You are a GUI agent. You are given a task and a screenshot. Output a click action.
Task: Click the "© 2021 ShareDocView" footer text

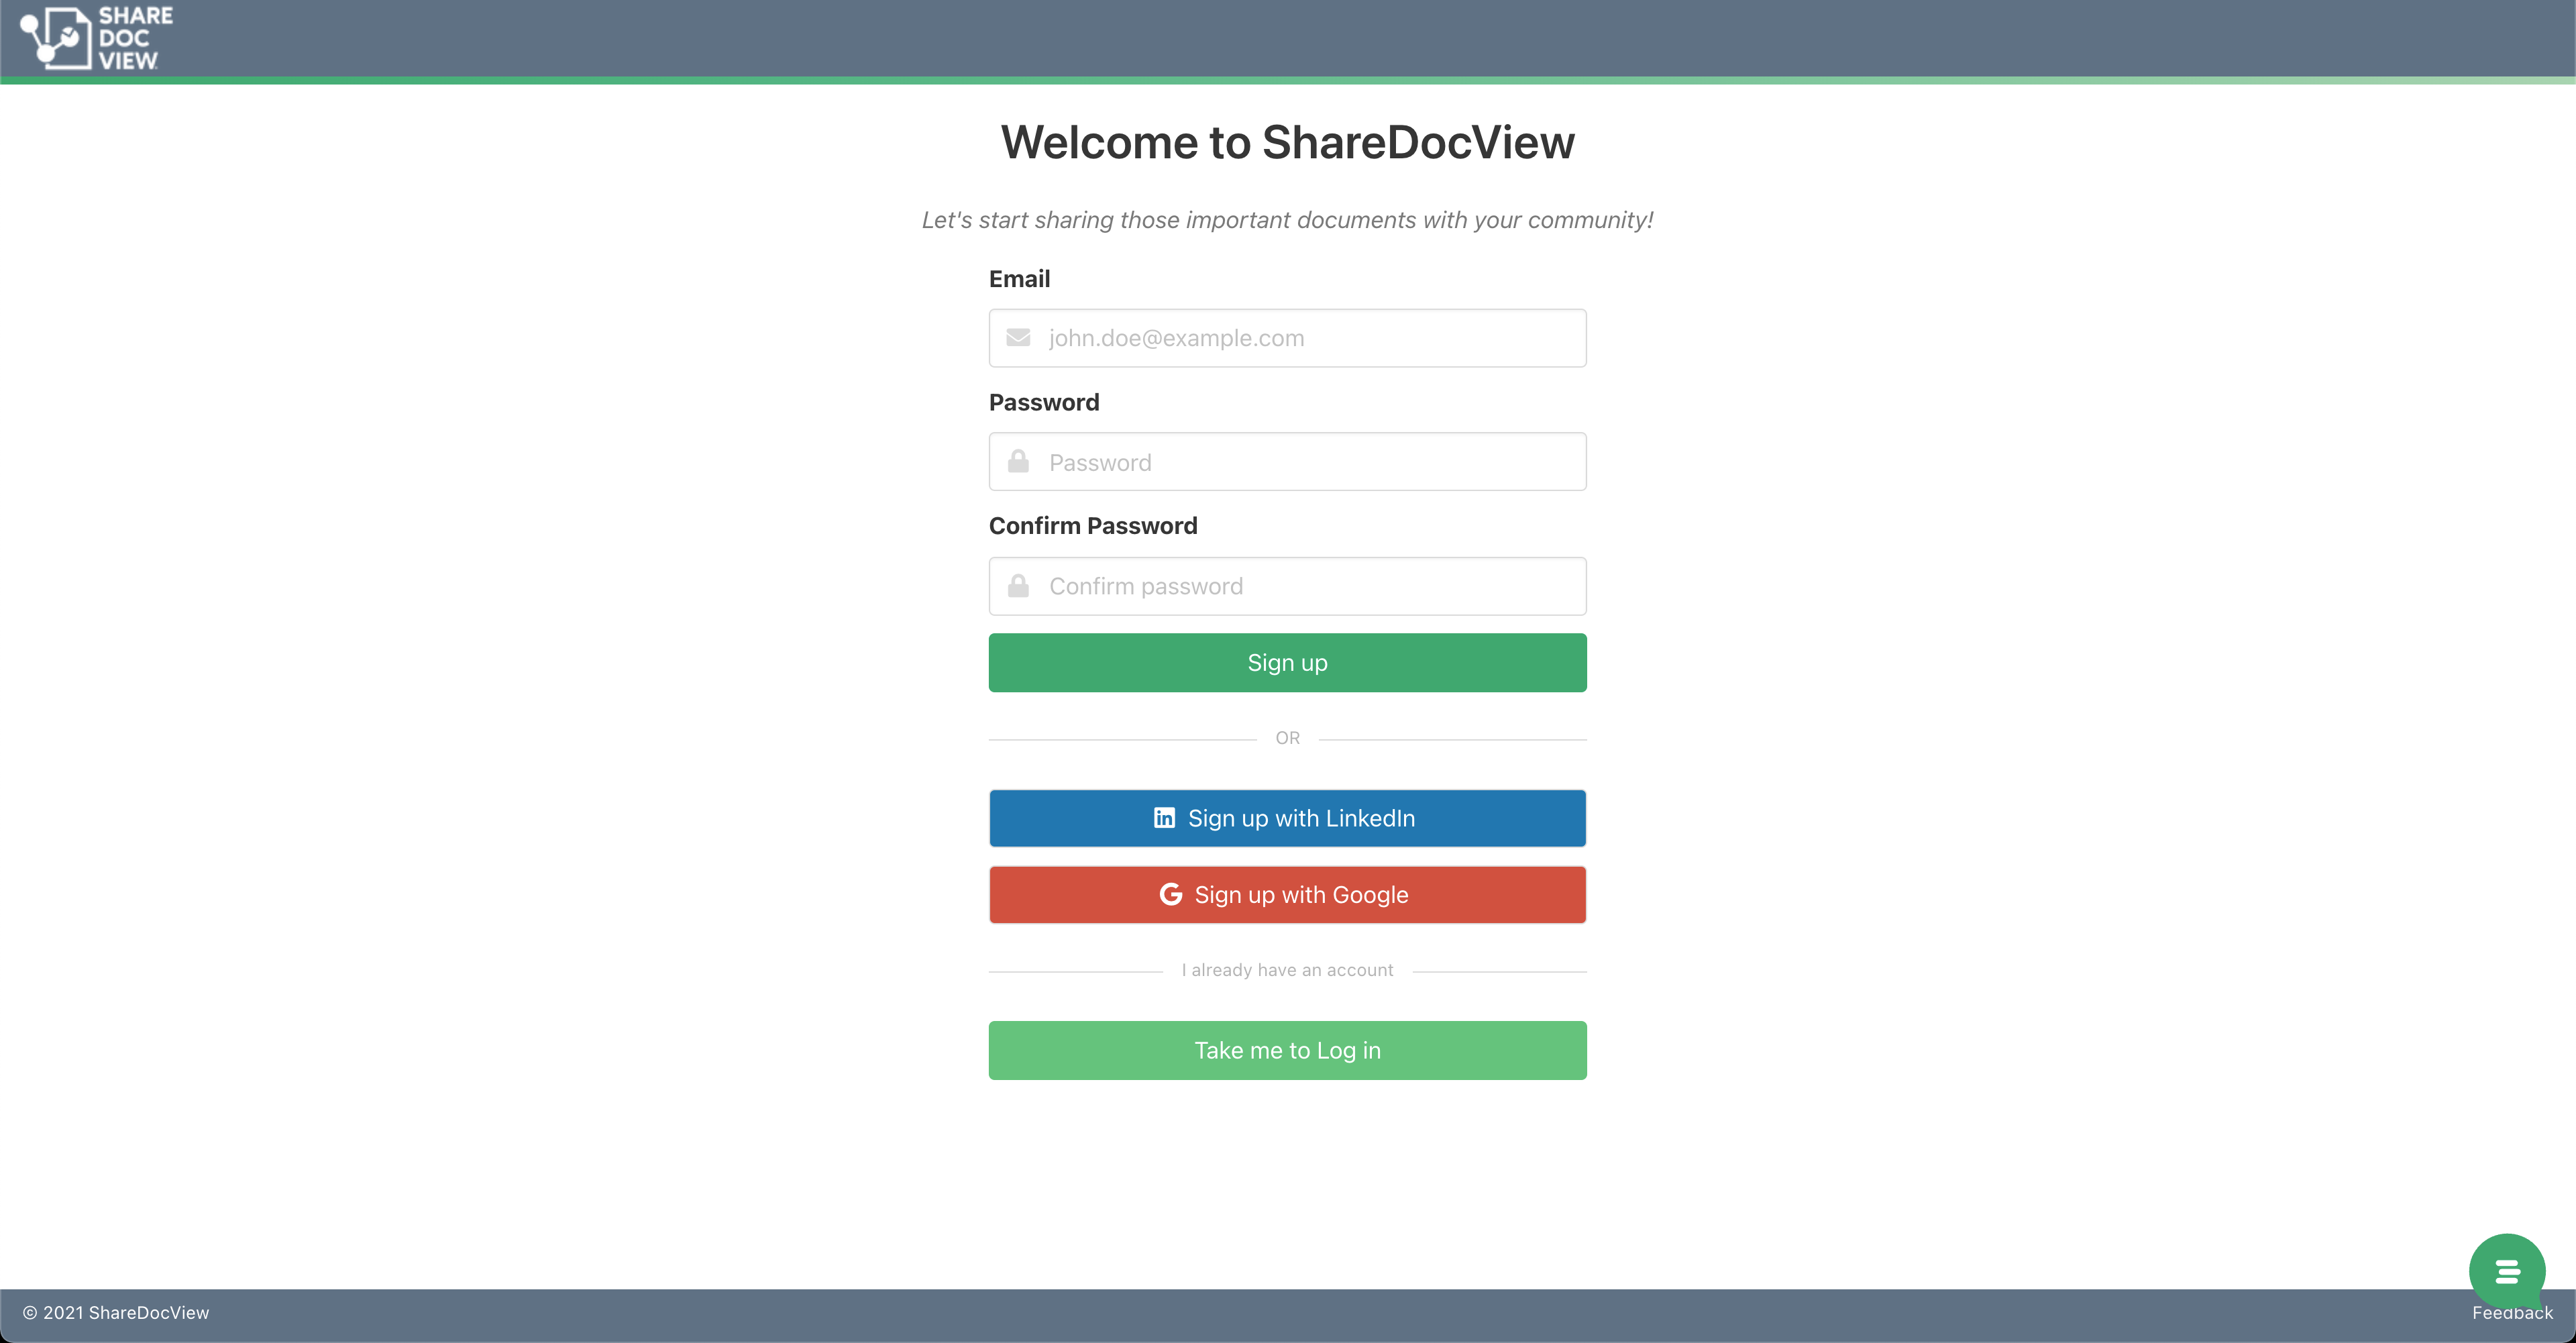click(116, 1313)
